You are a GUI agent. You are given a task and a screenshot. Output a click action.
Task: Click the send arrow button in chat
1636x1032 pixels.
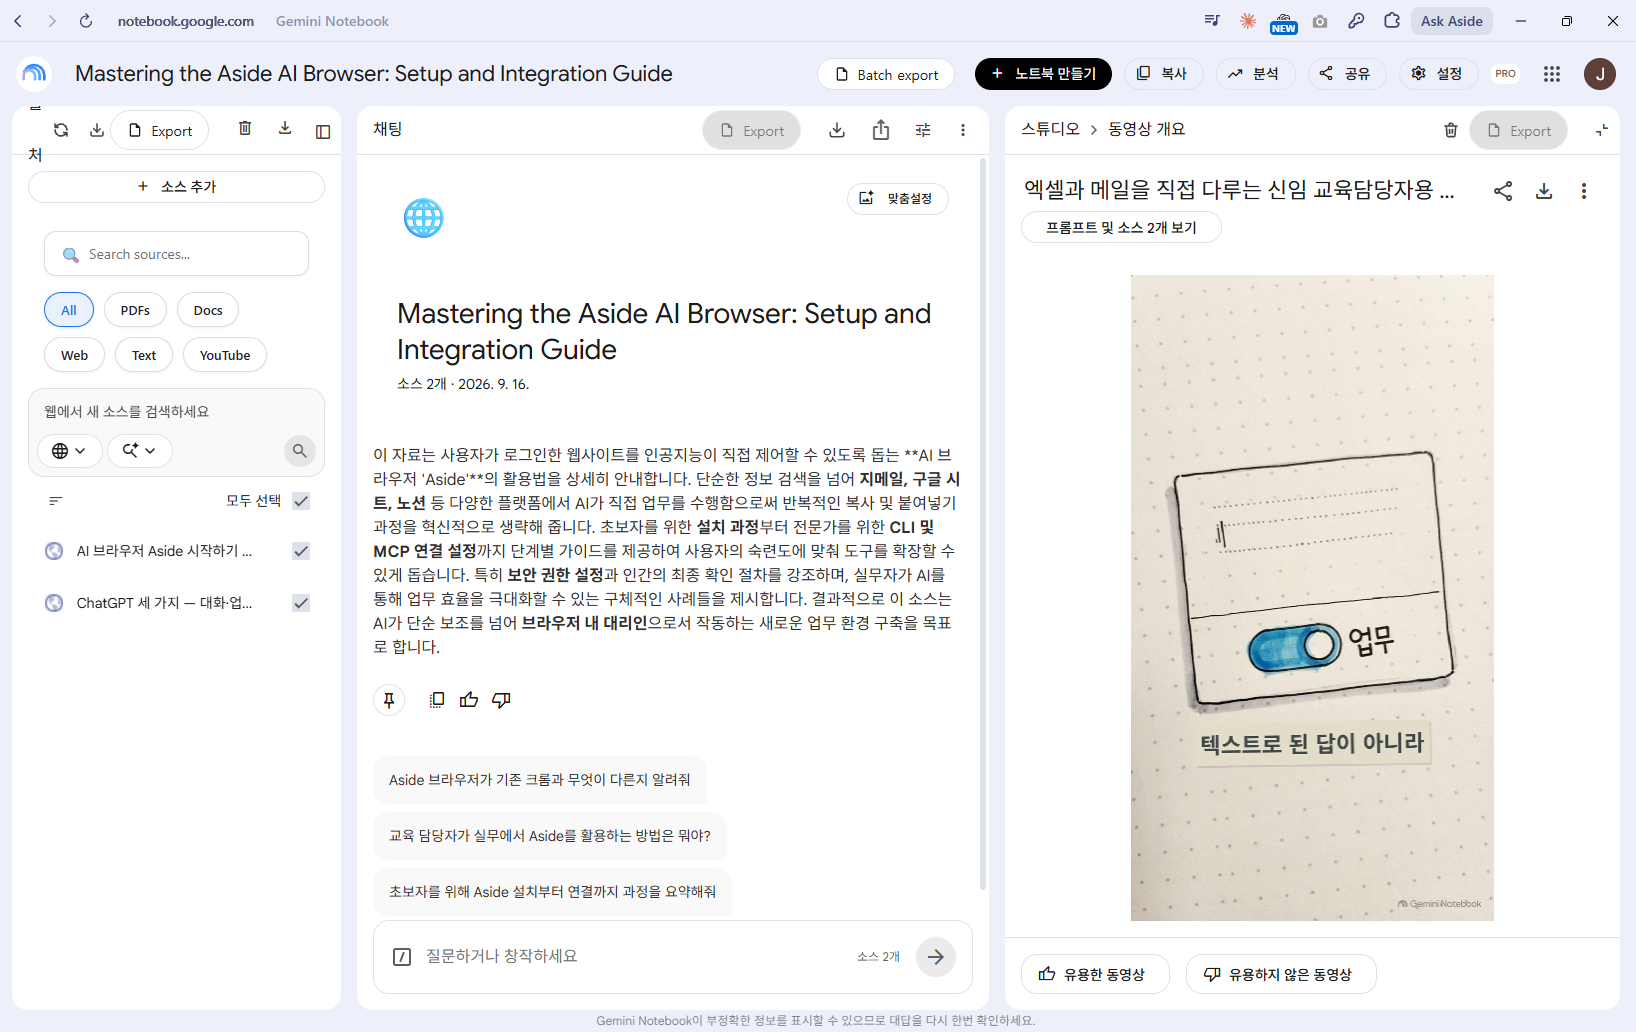click(936, 957)
